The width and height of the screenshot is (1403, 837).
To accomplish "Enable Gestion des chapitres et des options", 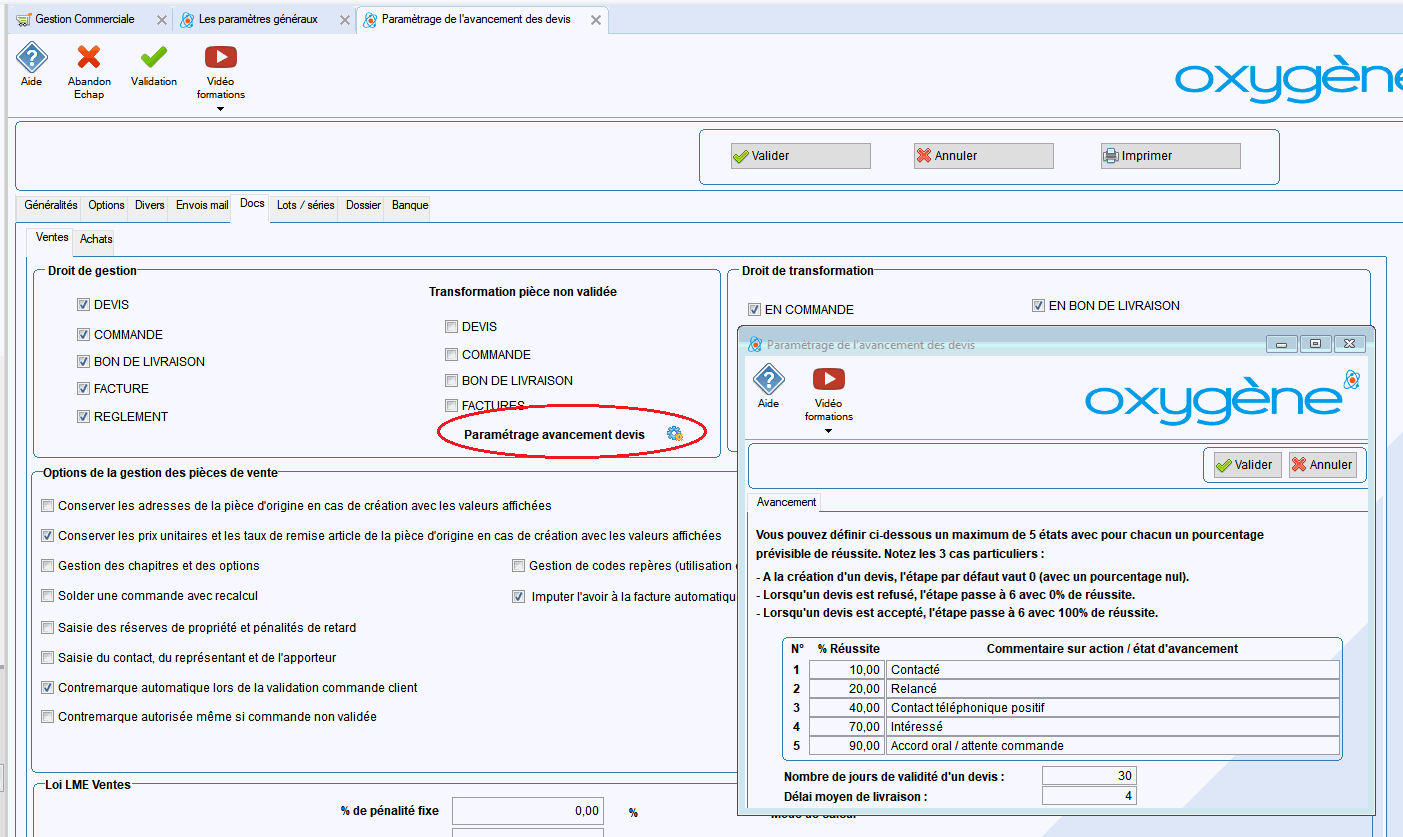I will pos(48,566).
